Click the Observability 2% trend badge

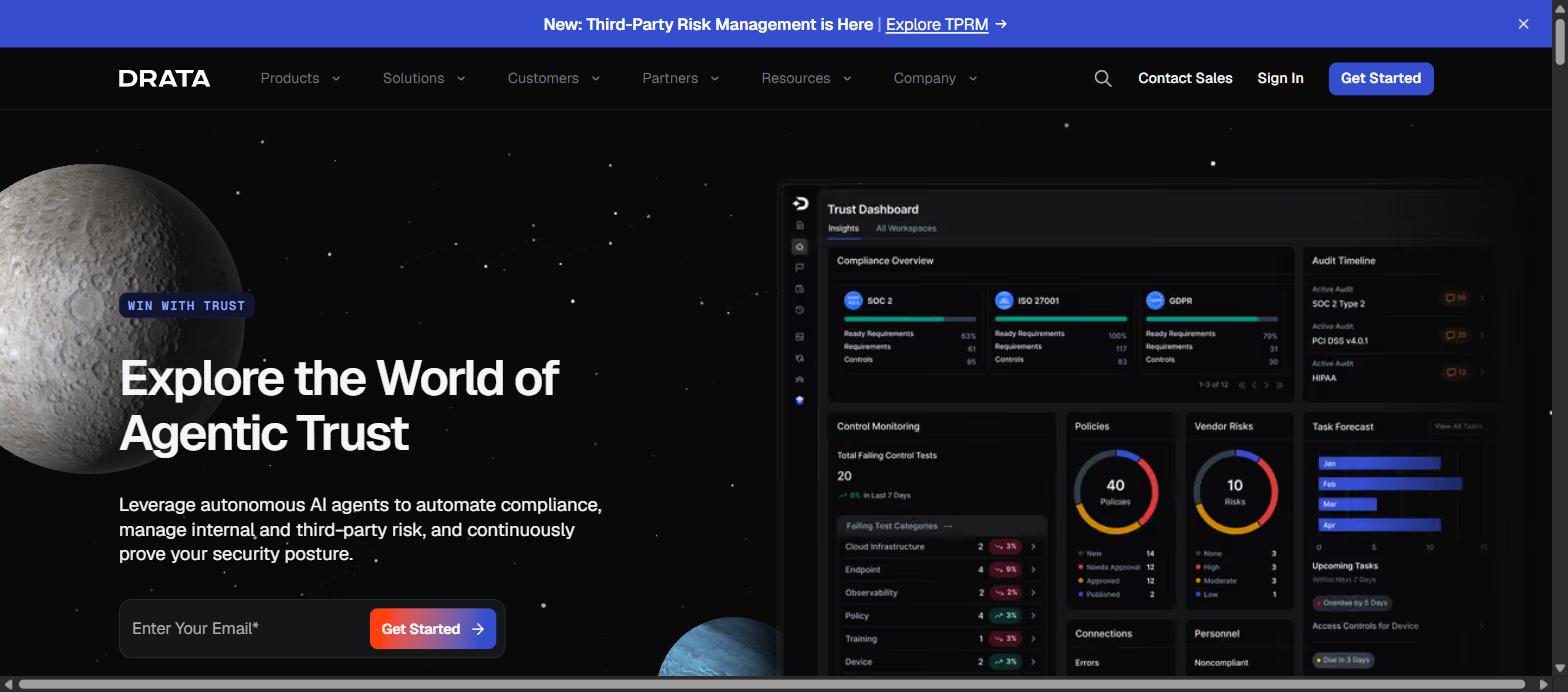click(1005, 593)
